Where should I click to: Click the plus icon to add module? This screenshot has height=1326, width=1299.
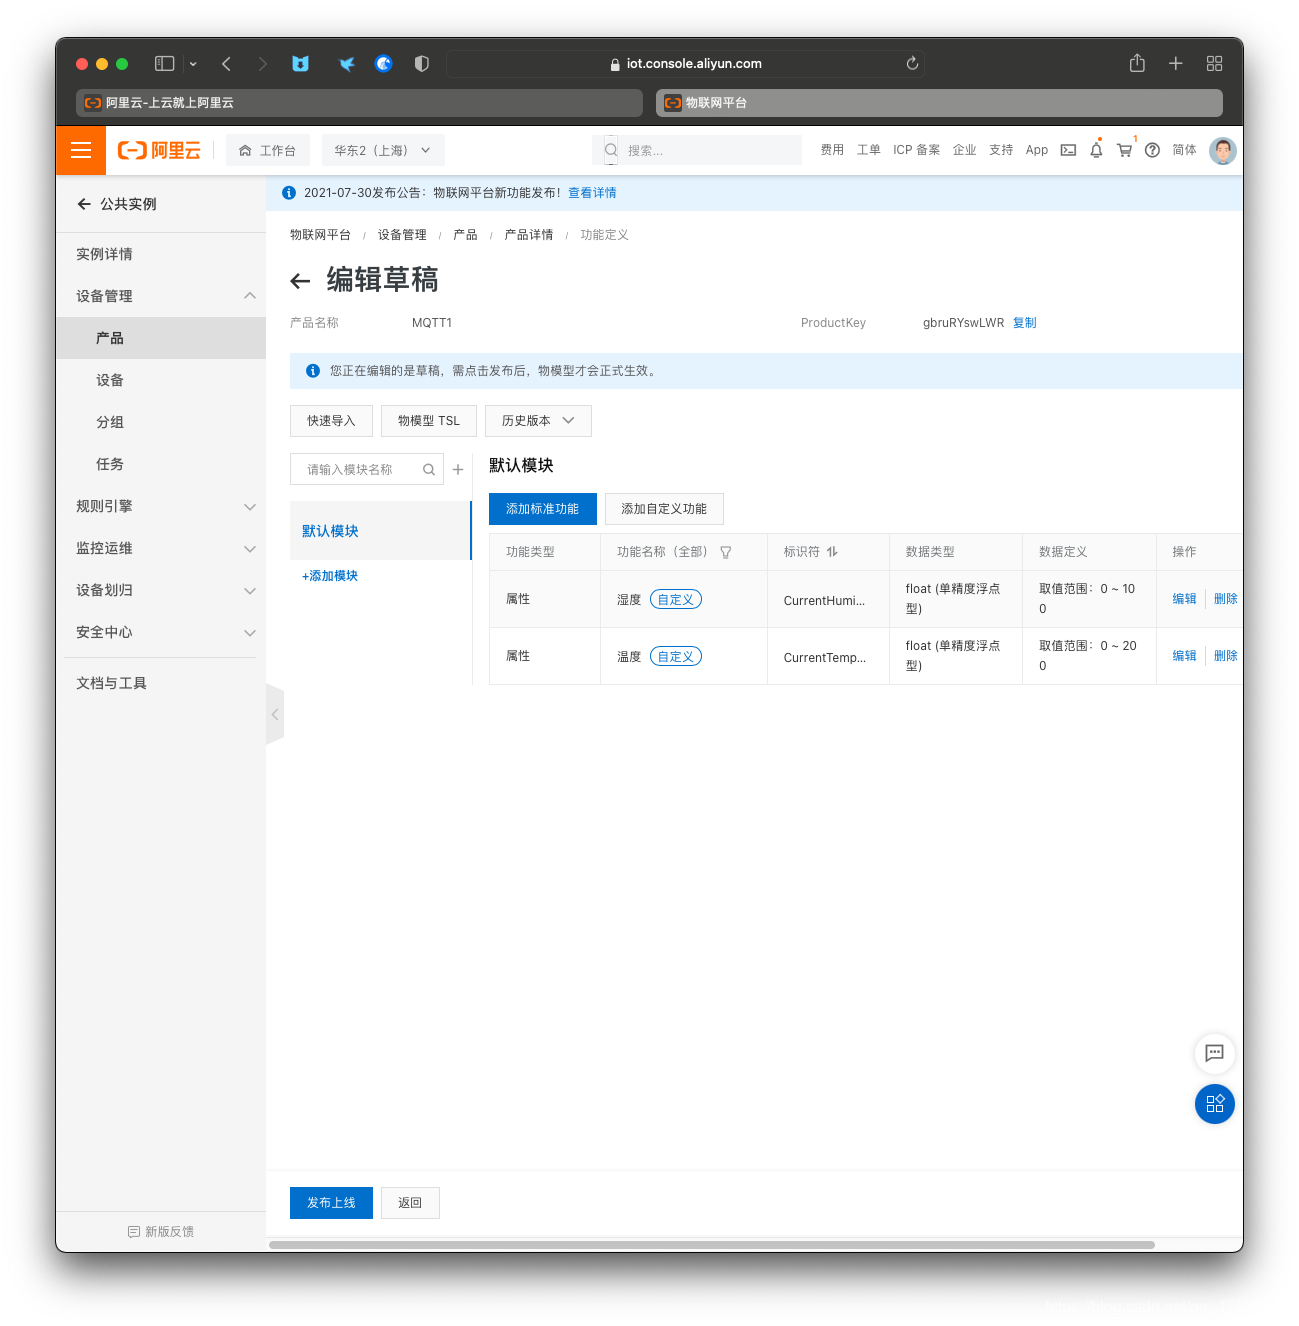click(458, 469)
